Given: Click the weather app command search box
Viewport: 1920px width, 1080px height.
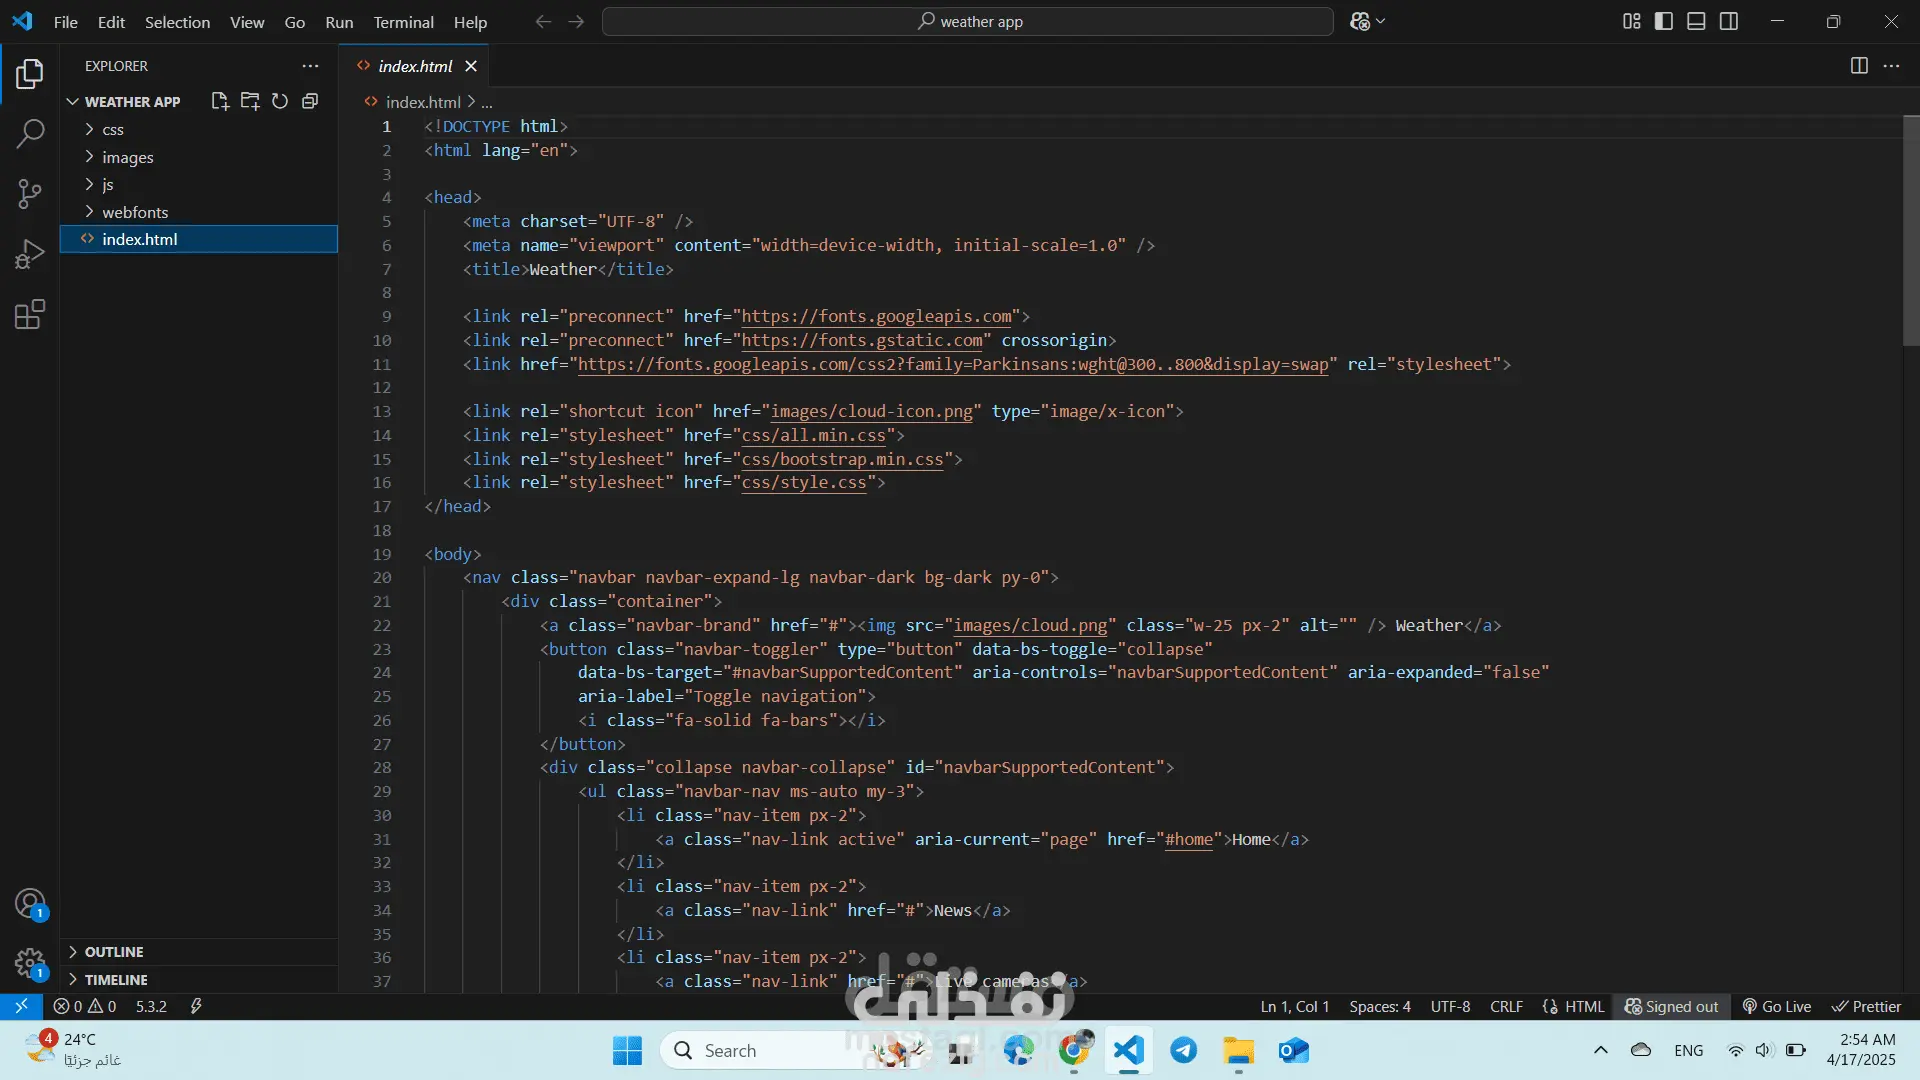Looking at the screenshot, I should pyautogui.click(x=968, y=21).
